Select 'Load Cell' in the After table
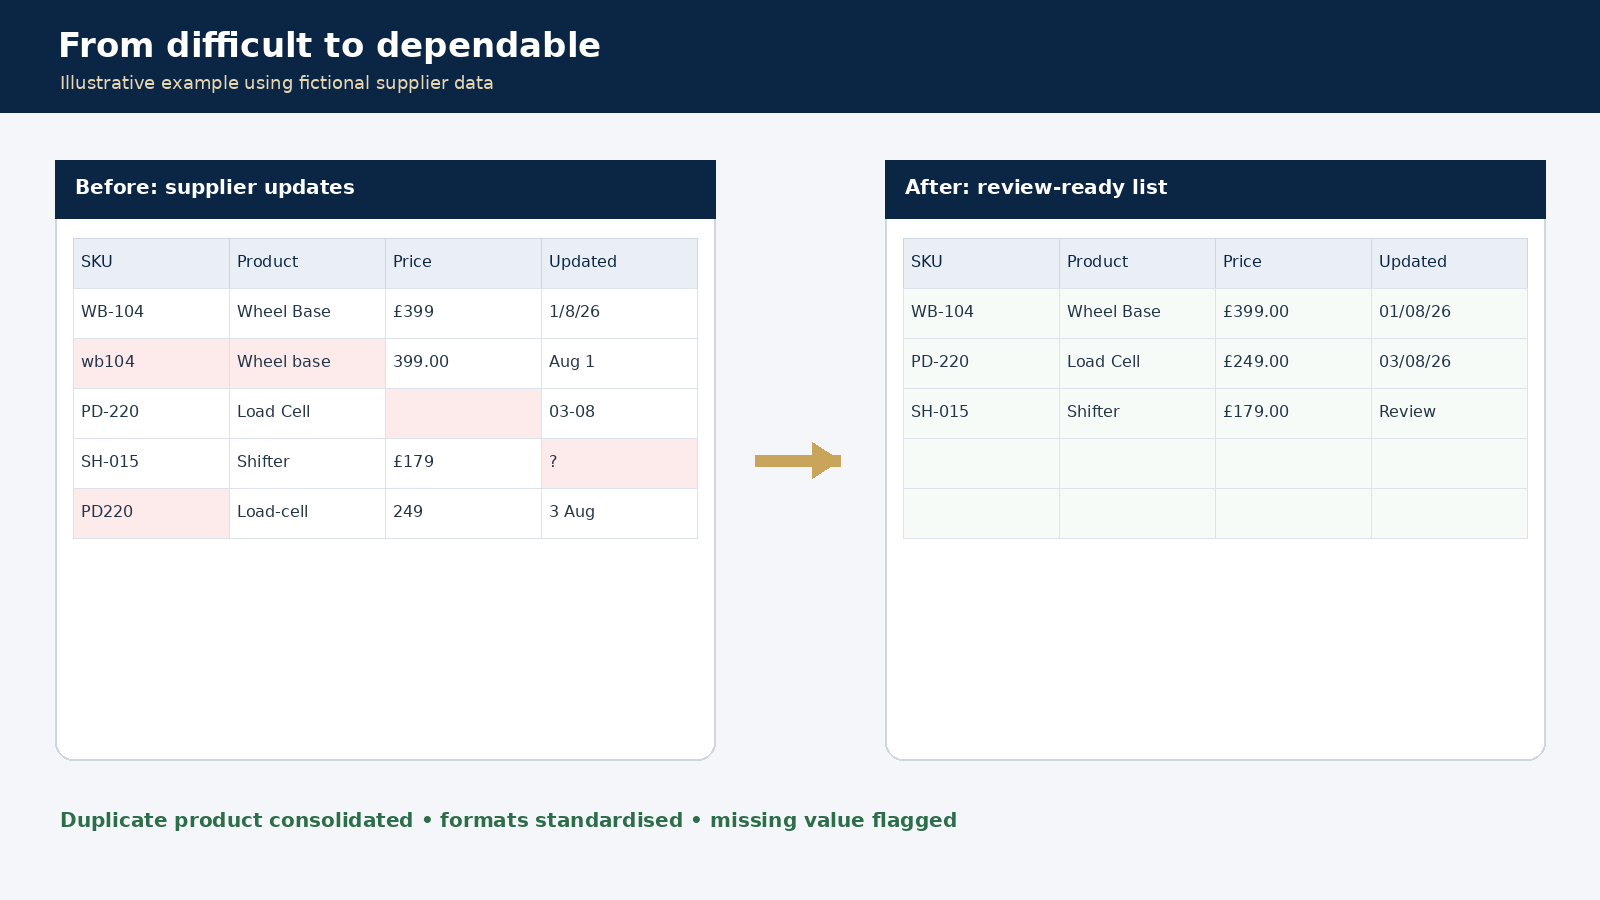1600x900 pixels. tap(1137, 363)
